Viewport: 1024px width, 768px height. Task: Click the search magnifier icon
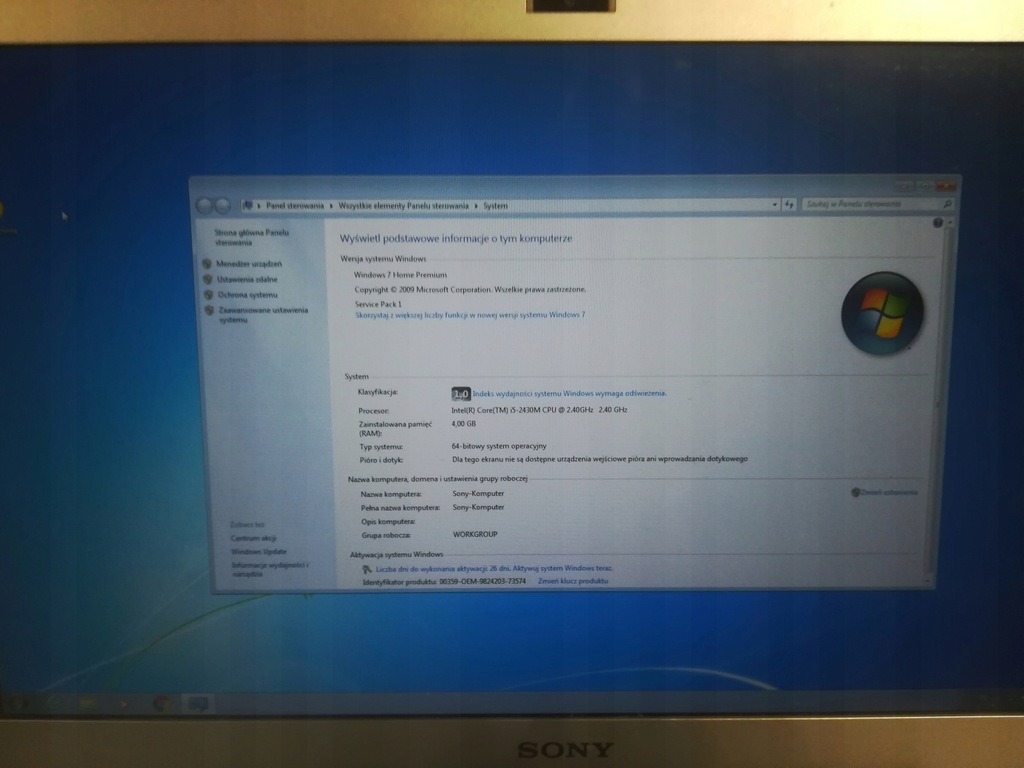coord(947,204)
